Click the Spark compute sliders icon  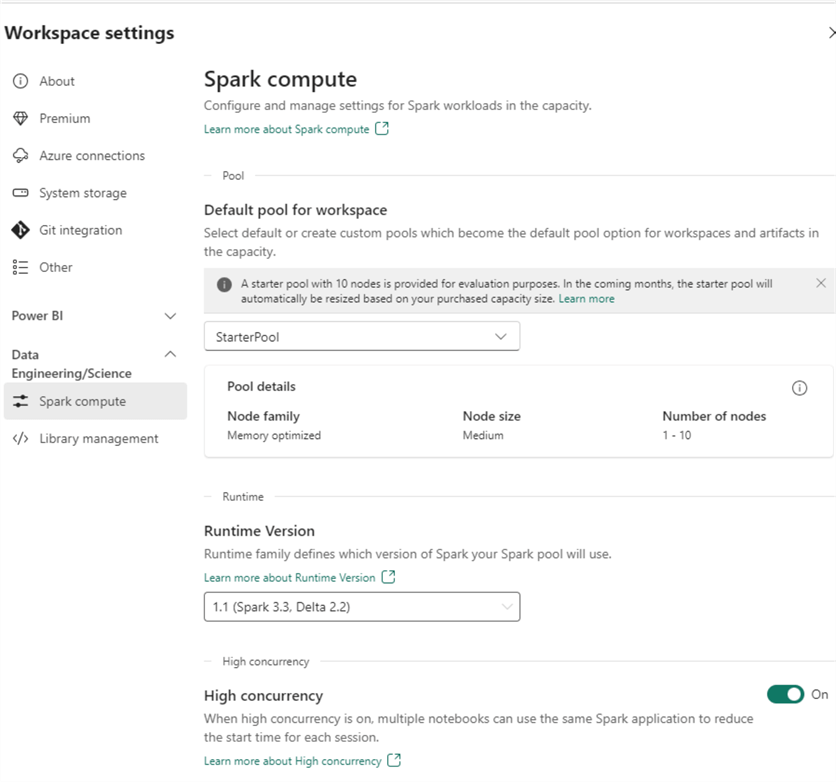tap(20, 401)
